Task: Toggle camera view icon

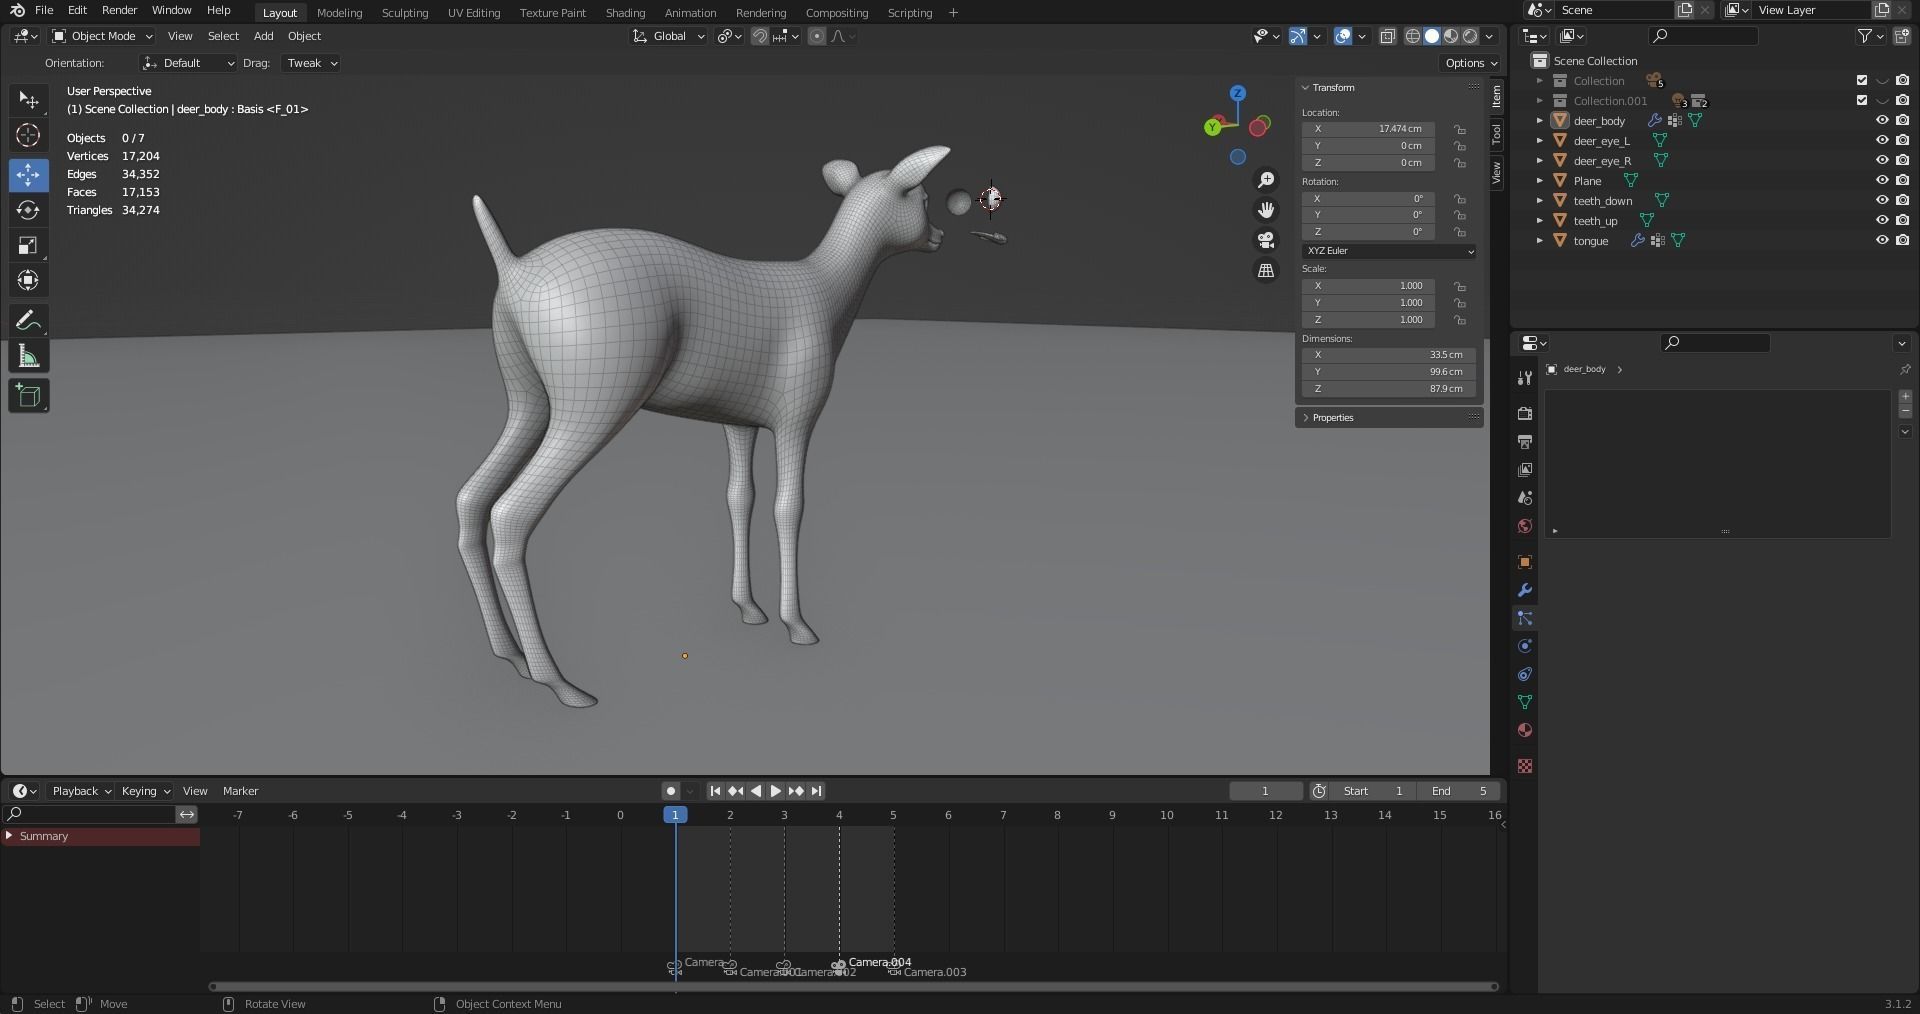Action: point(1266,240)
